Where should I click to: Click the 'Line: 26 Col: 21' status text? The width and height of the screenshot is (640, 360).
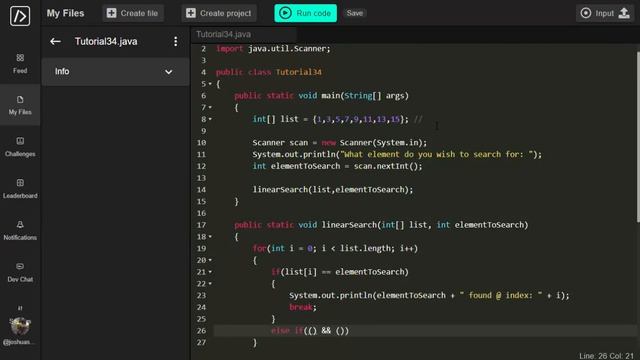pos(606,356)
